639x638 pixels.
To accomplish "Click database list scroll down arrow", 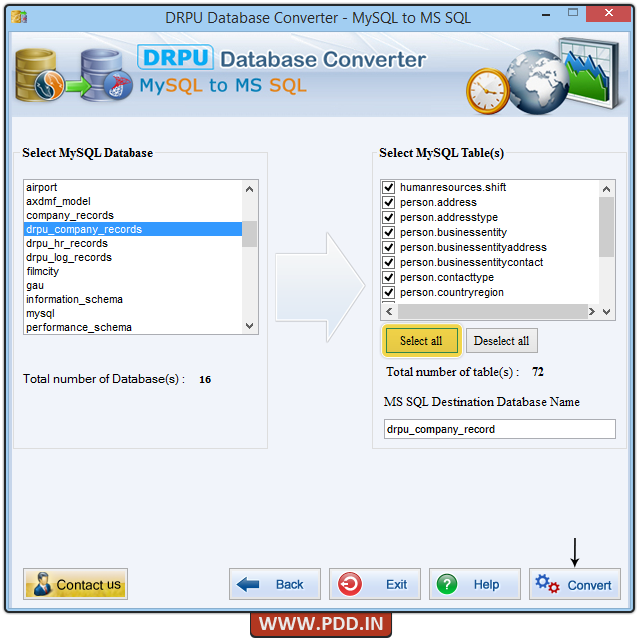I will 249,326.
